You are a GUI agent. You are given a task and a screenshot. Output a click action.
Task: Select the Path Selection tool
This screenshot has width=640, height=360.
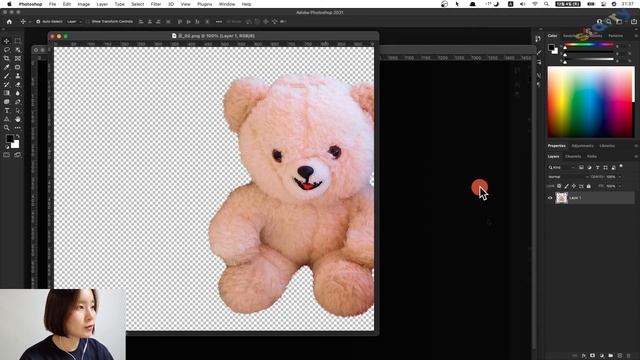point(18,111)
